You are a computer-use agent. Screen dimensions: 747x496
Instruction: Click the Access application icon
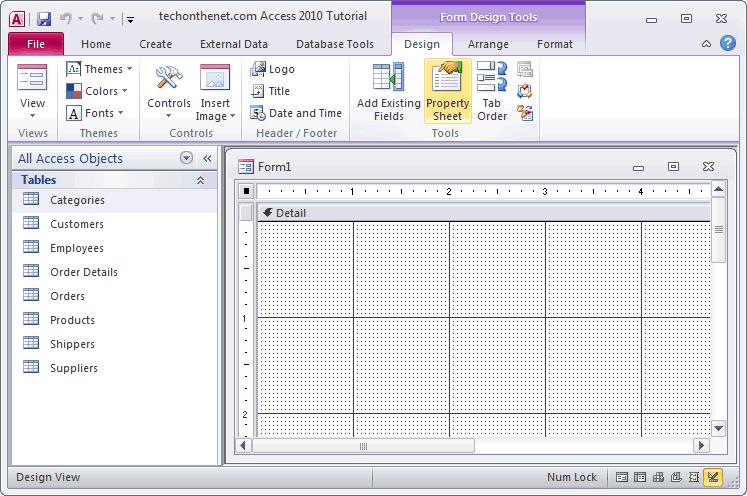click(17, 19)
